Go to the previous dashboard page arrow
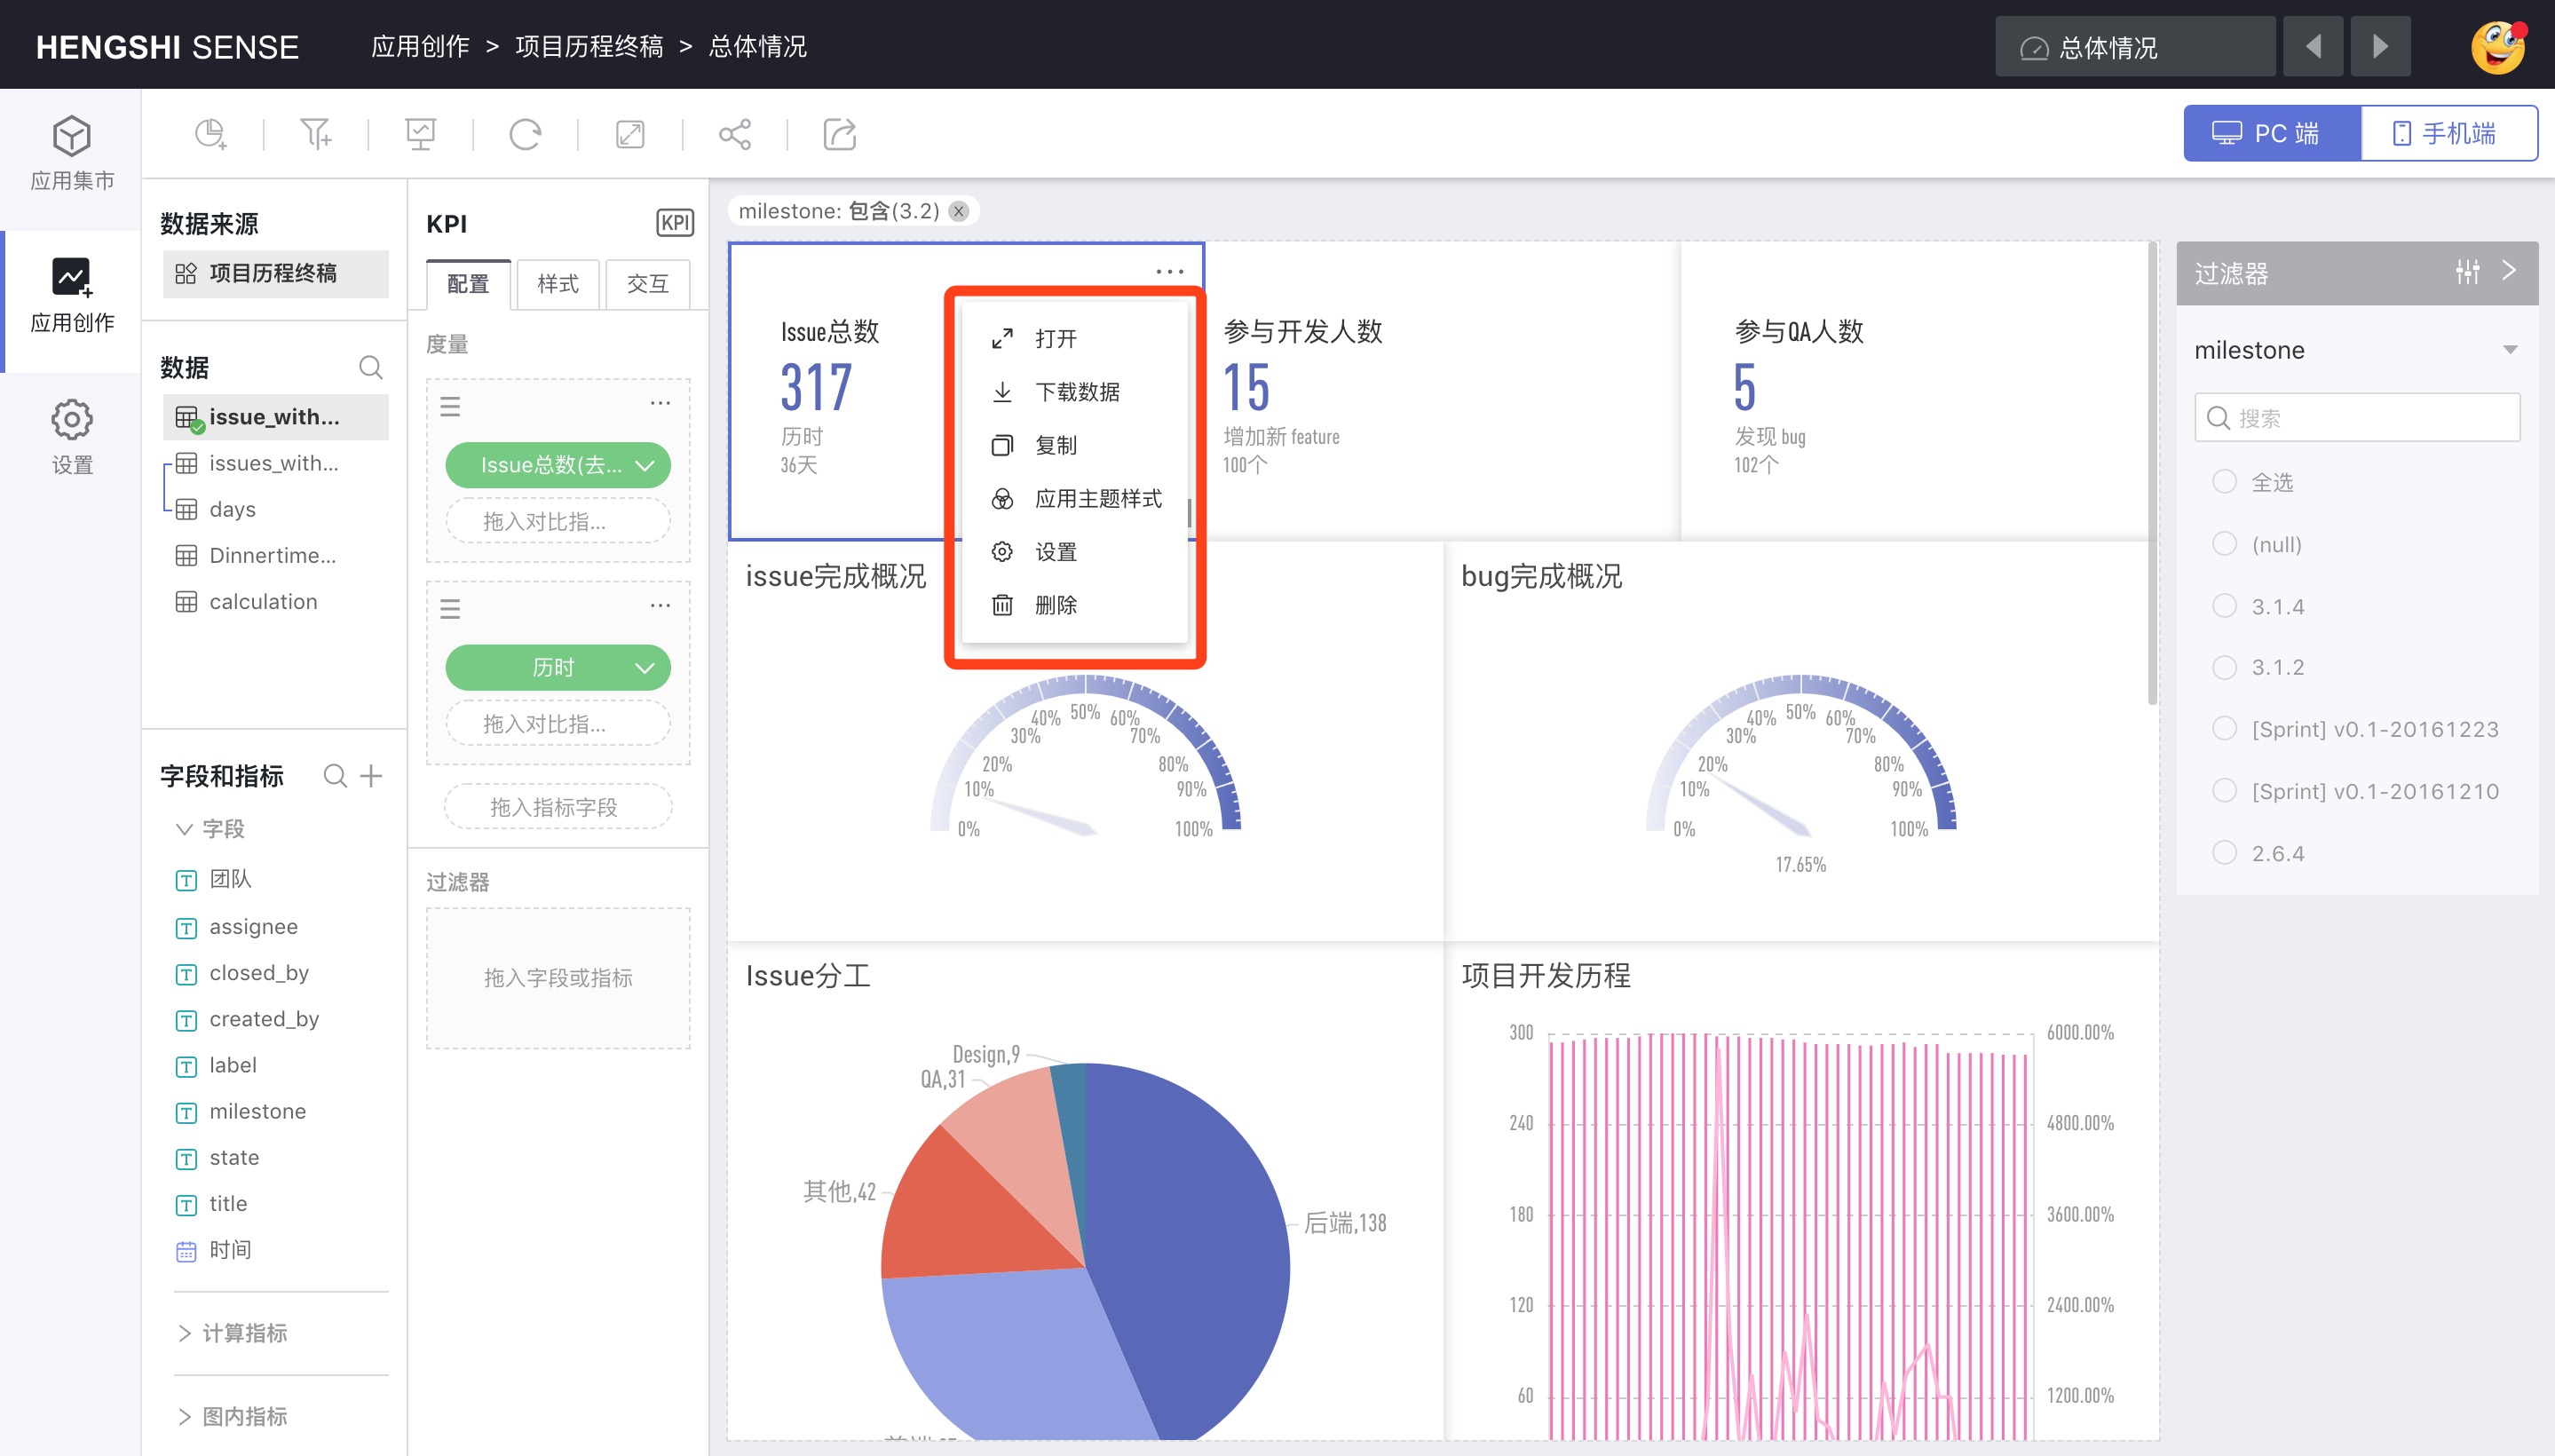 click(x=2313, y=47)
